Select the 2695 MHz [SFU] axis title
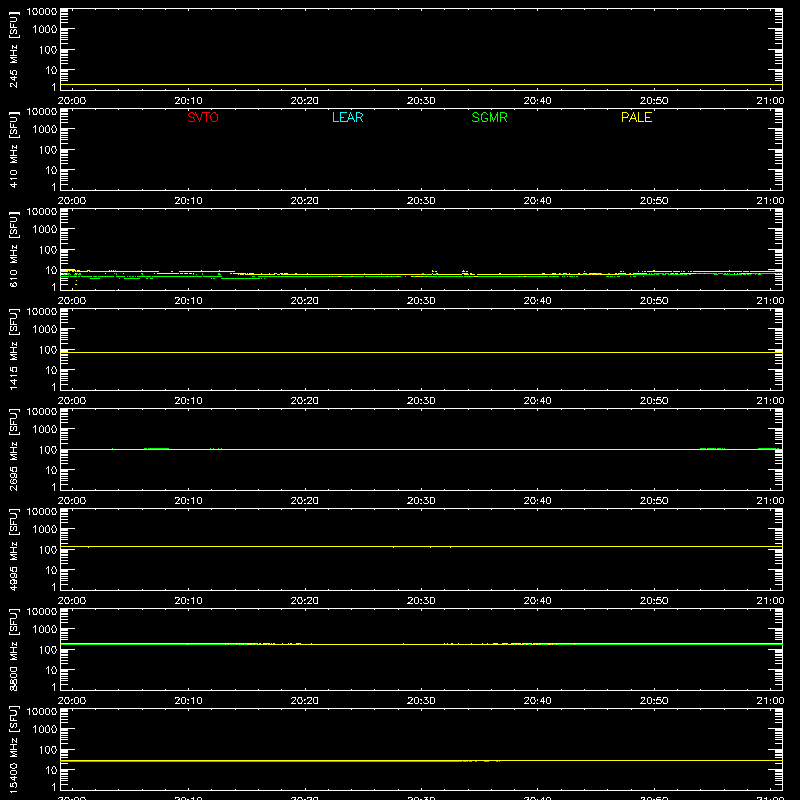 click(x=14, y=449)
